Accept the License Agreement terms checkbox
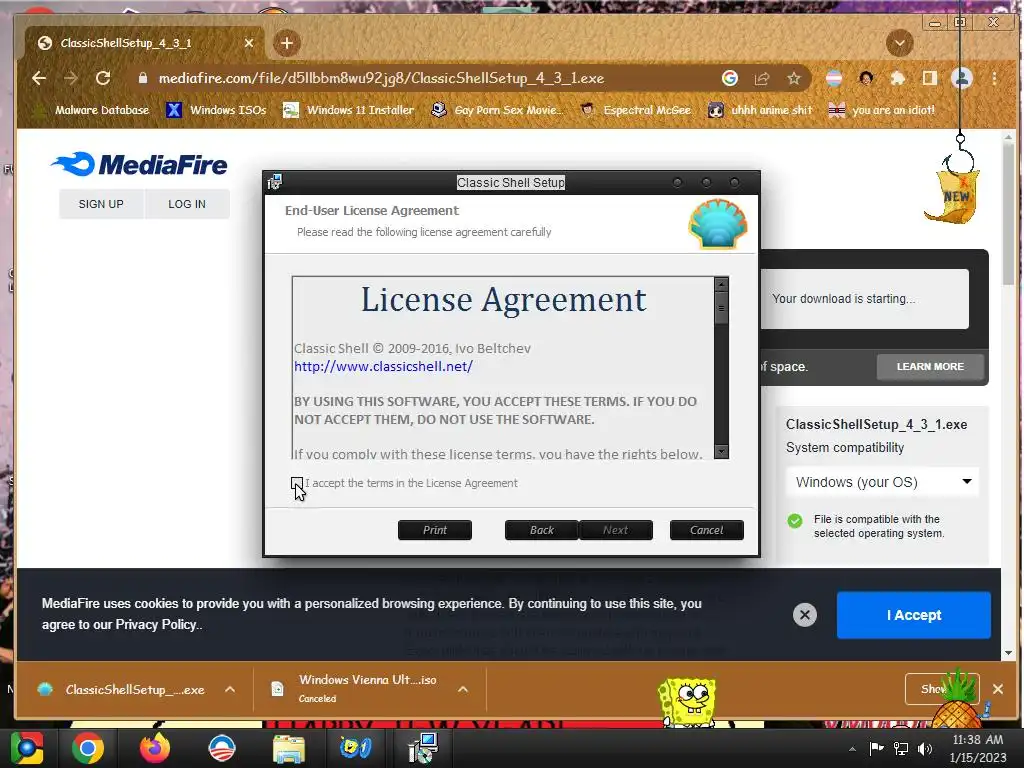Image resolution: width=1024 pixels, height=768 pixels. coord(296,483)
